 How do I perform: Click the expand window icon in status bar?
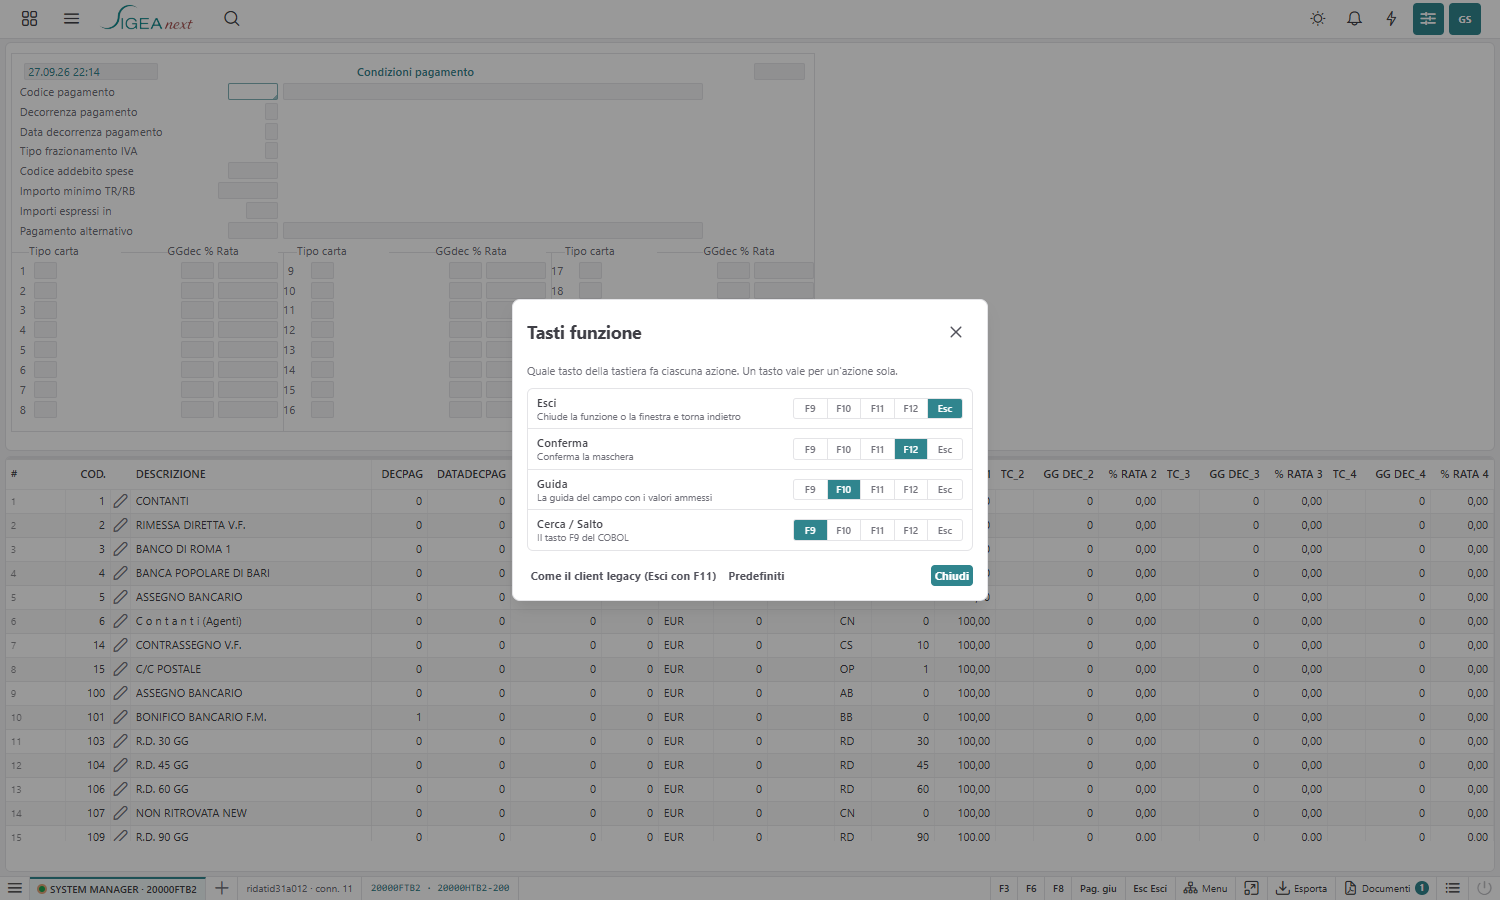[x=1251, y=888]
